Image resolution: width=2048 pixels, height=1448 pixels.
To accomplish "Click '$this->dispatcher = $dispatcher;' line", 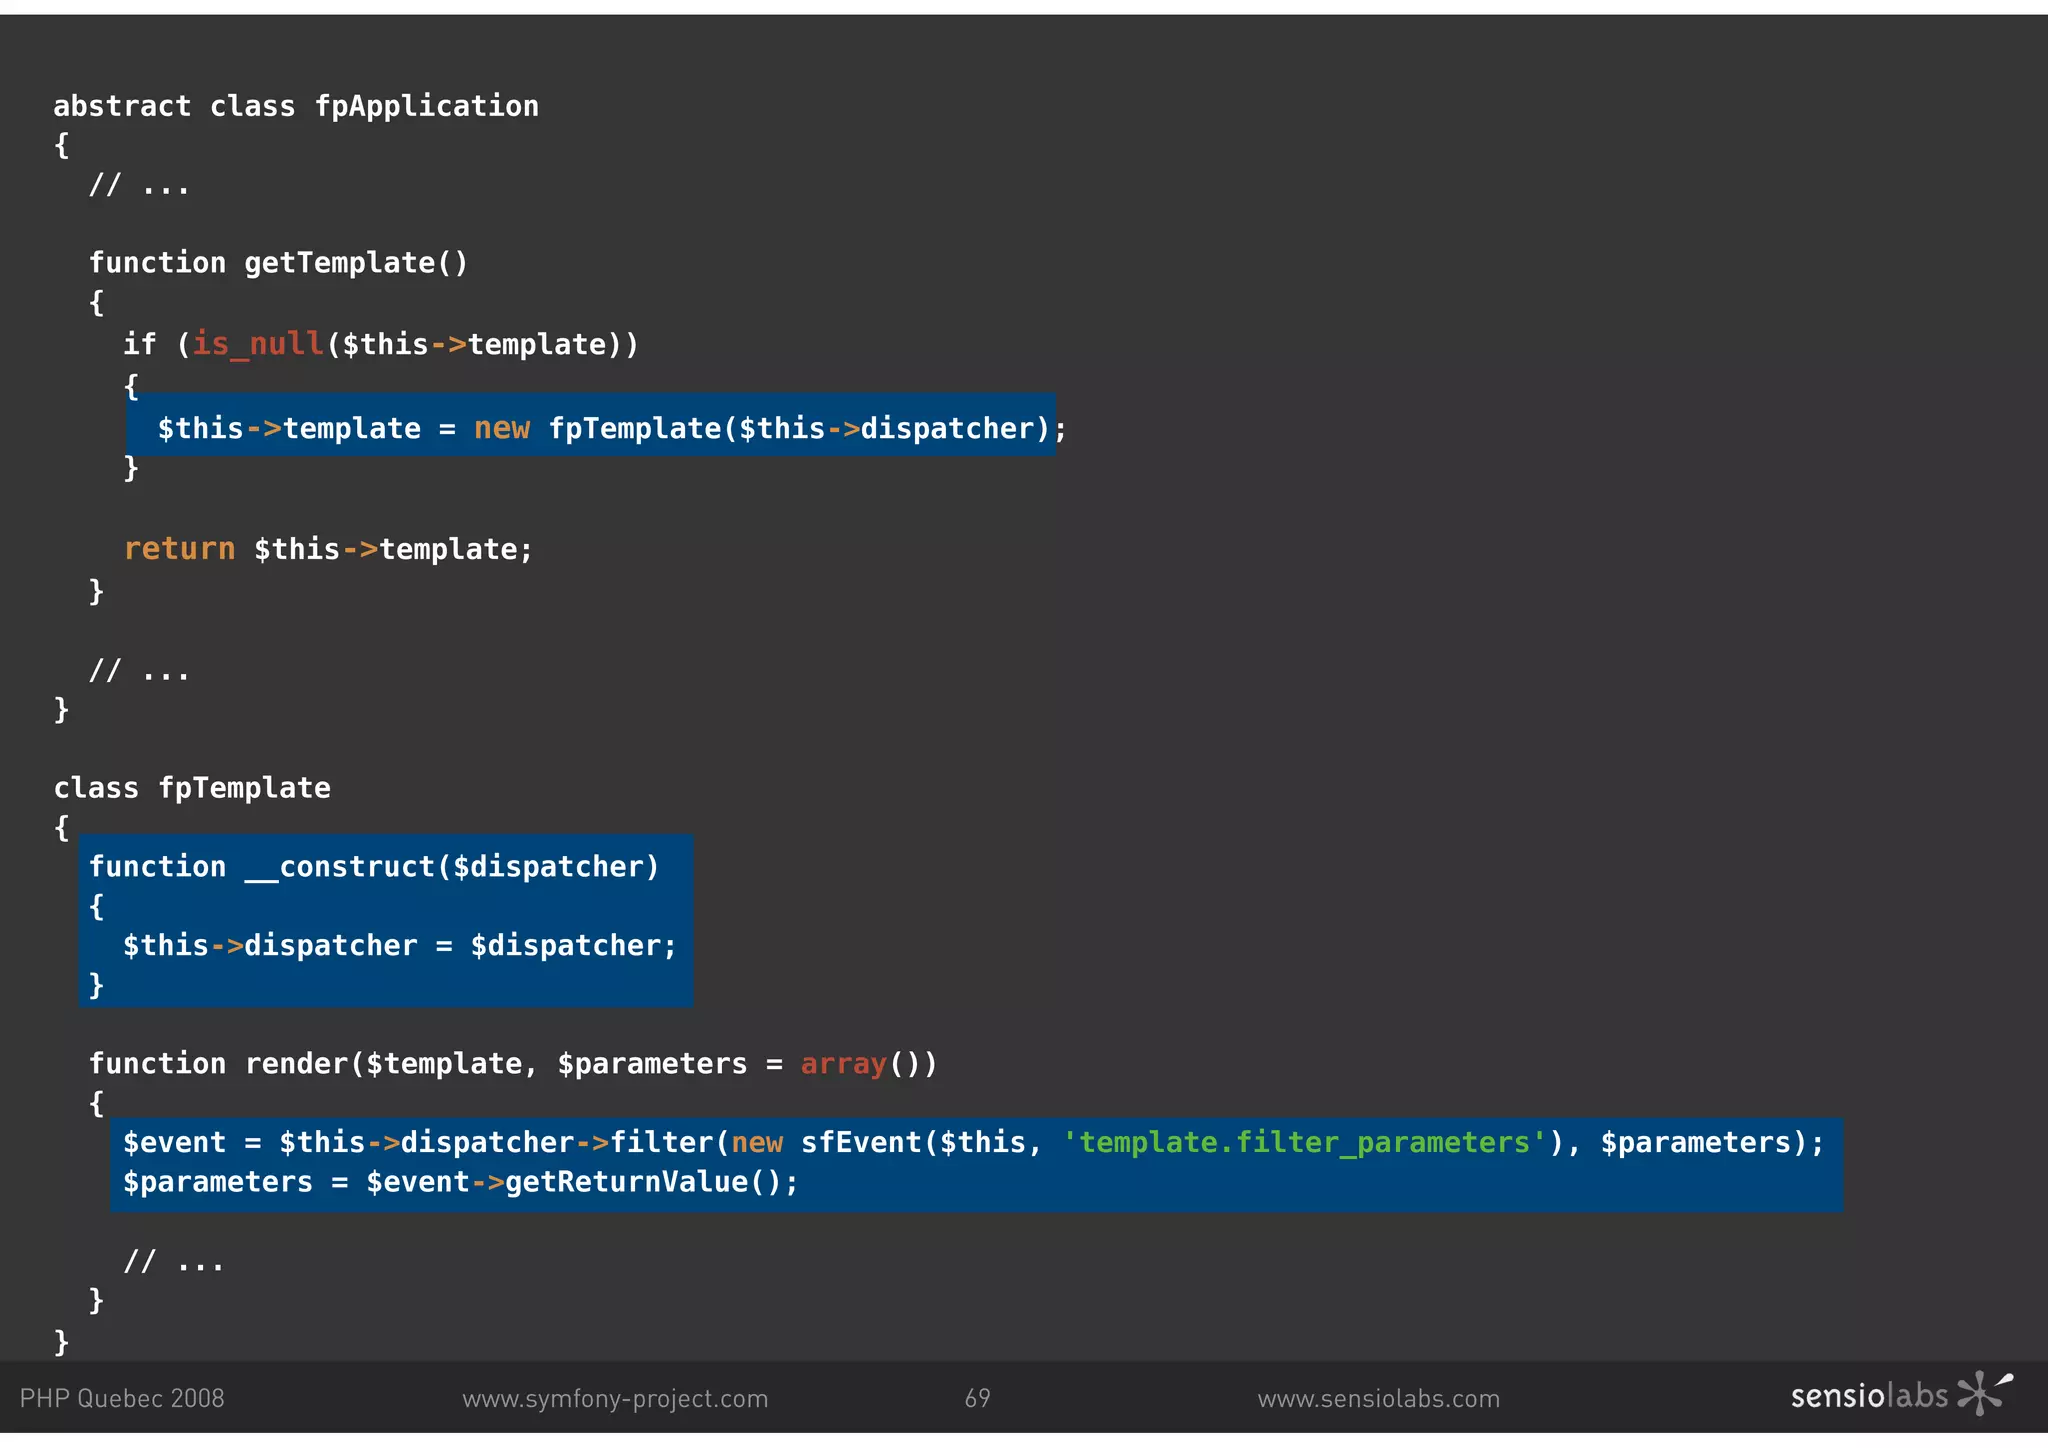I will click(x=399, y=946).
